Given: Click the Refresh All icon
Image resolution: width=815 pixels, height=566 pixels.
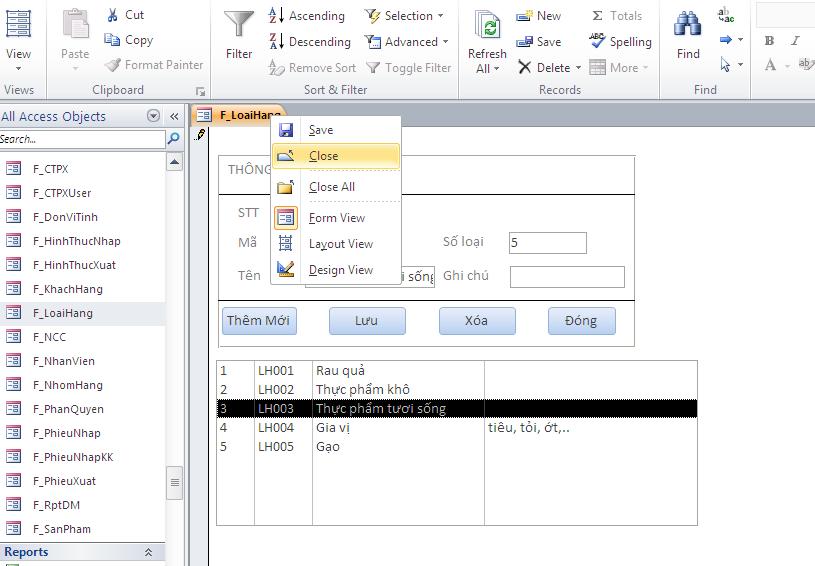Looking at the screenshot, I should click(487, 26).
